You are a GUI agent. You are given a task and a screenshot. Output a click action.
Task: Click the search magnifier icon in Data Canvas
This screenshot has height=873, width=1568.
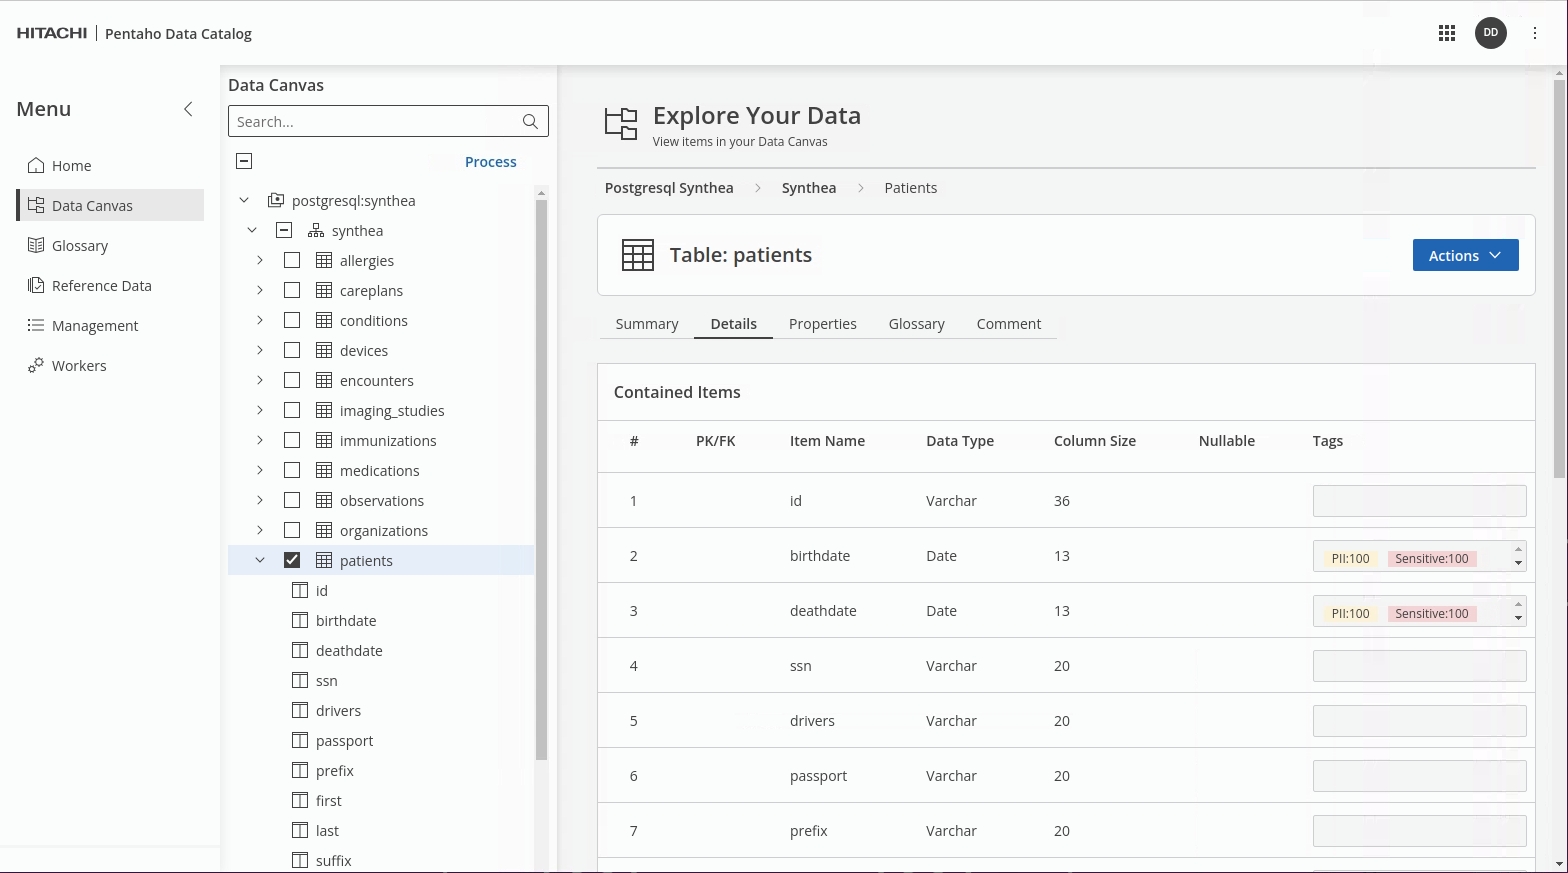click(530, 122)
